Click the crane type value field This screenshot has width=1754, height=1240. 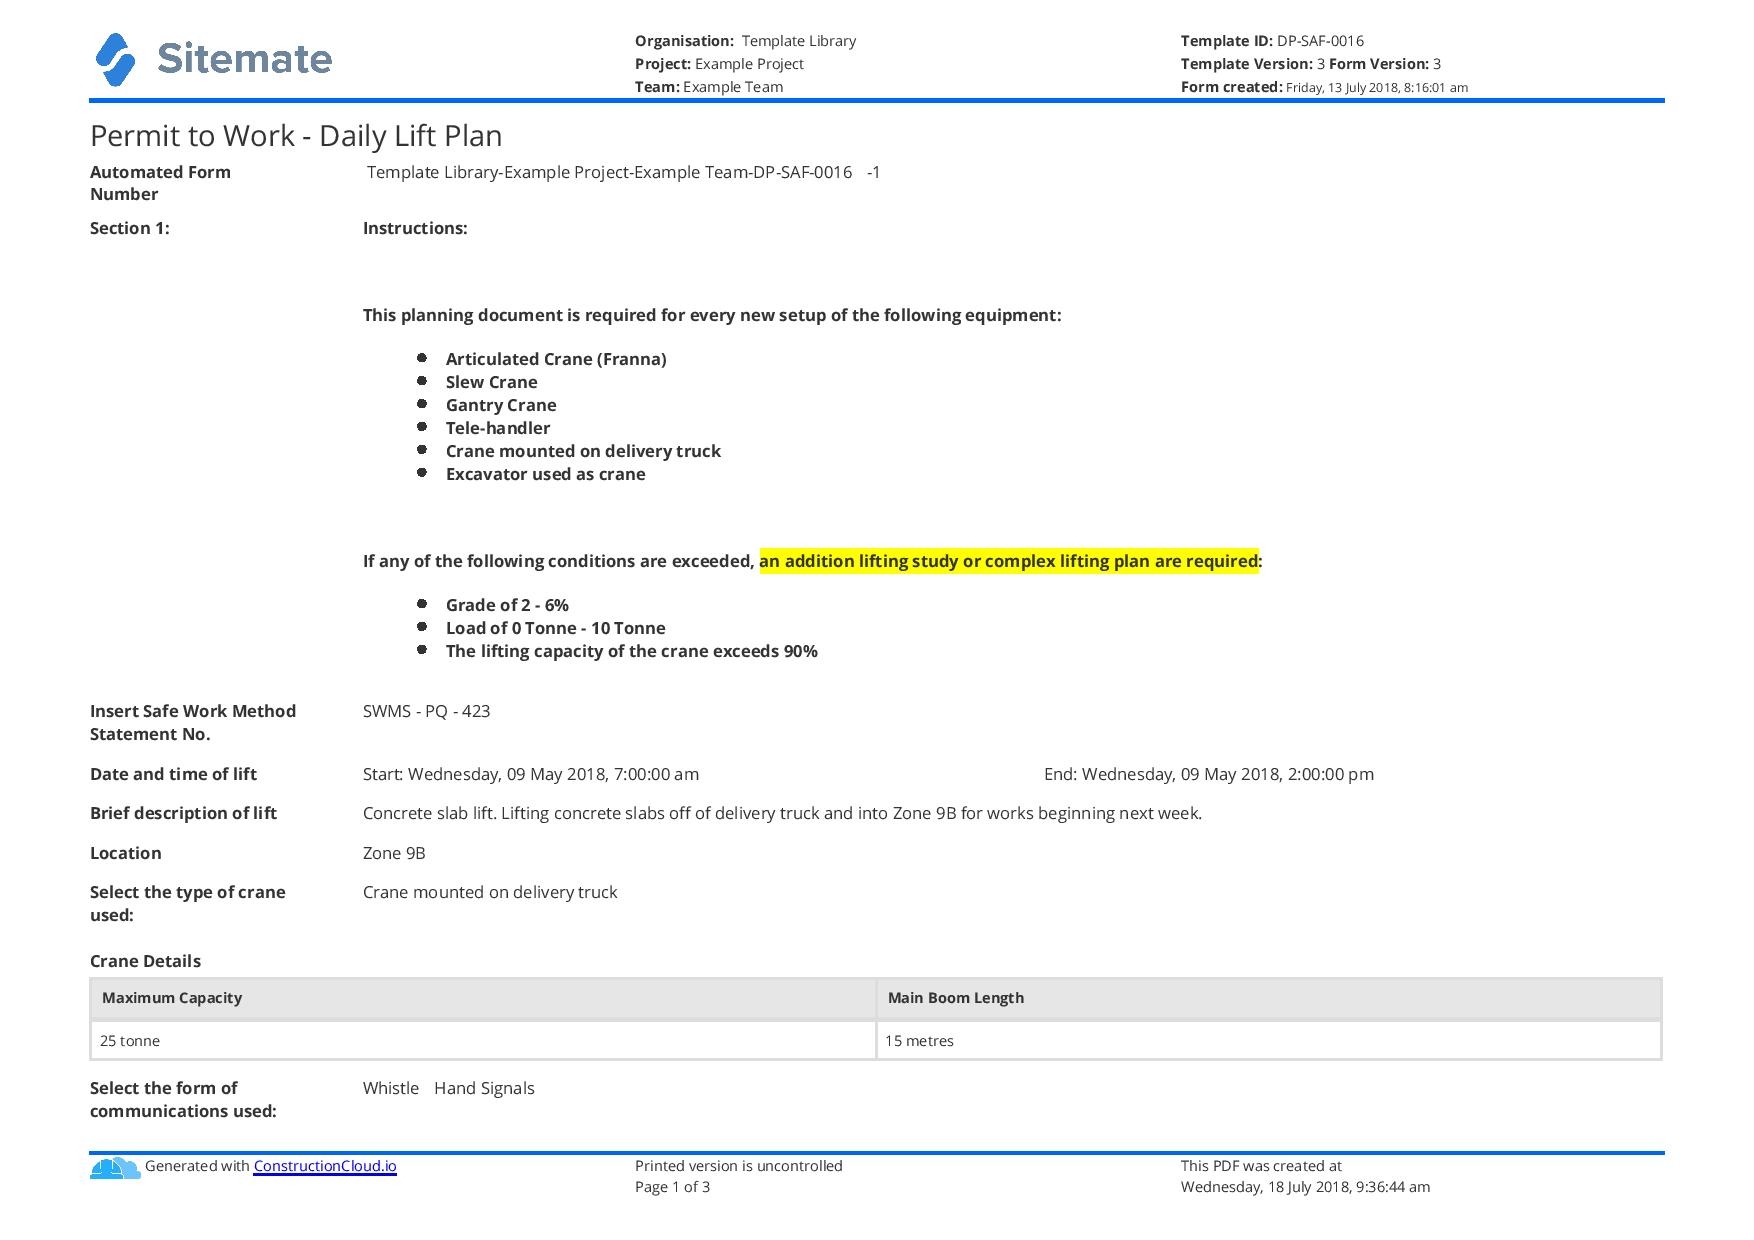tap(490, 892)
